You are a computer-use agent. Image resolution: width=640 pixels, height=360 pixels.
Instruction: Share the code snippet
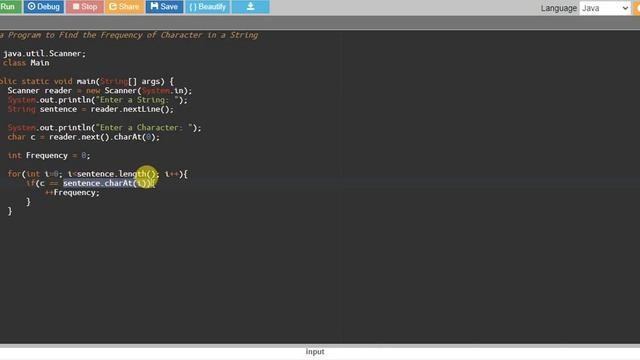pos(124,7)
